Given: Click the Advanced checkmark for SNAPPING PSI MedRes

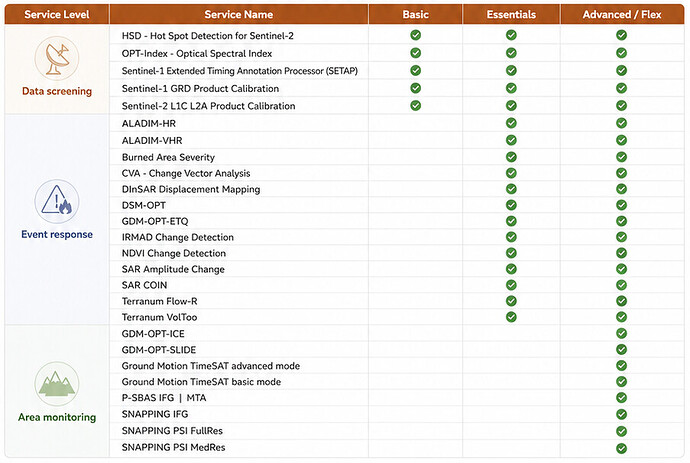Looking at the screenshot, I should point(621,448).
